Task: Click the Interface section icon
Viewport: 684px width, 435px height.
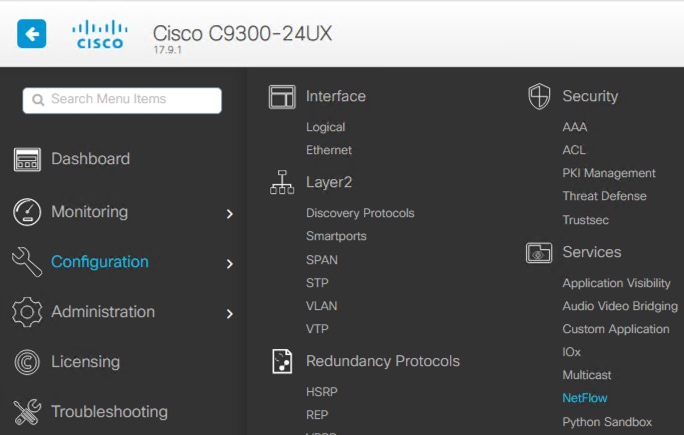Action: (282, 96)
